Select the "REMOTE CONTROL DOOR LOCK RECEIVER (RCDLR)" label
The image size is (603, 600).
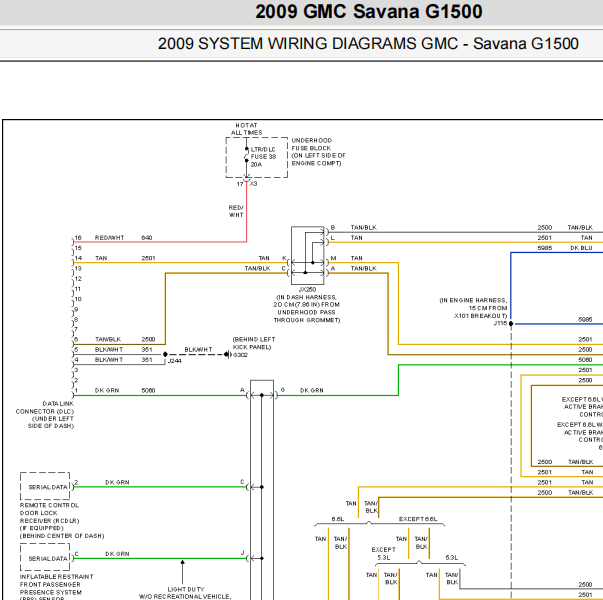tap(49, 513)
